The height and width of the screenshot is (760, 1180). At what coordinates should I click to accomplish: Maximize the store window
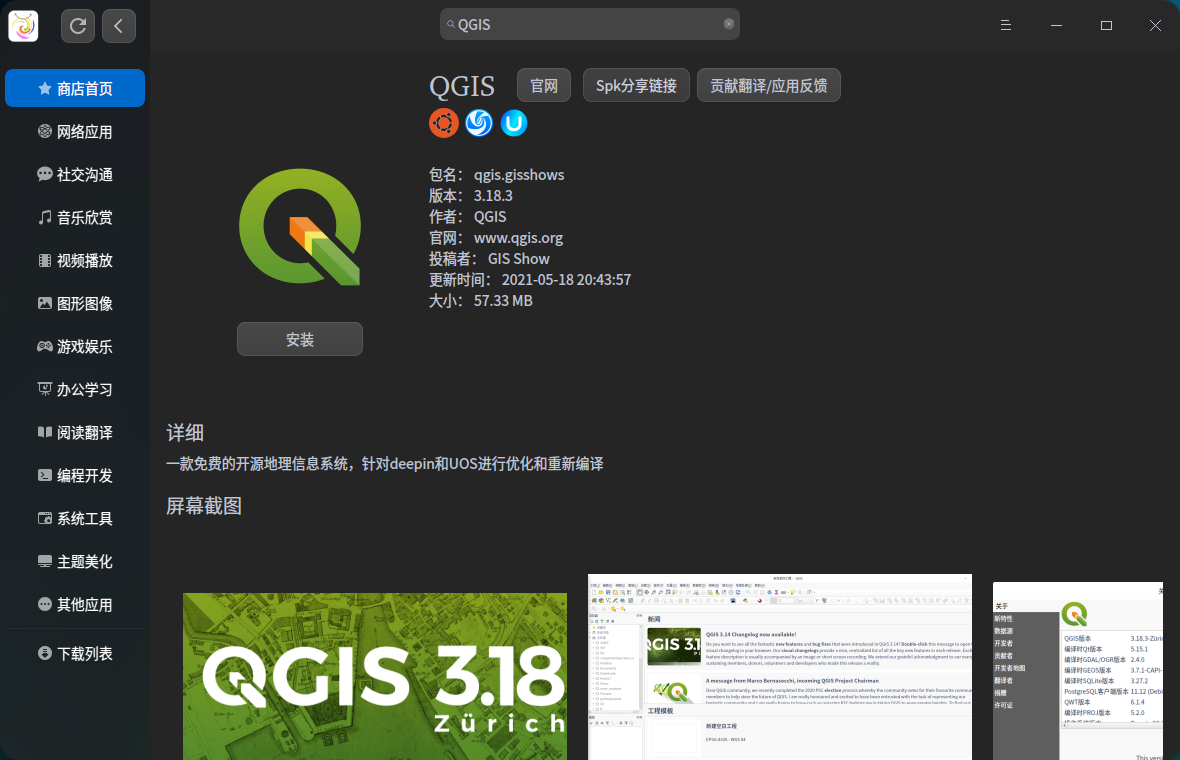pos(1106,26)
